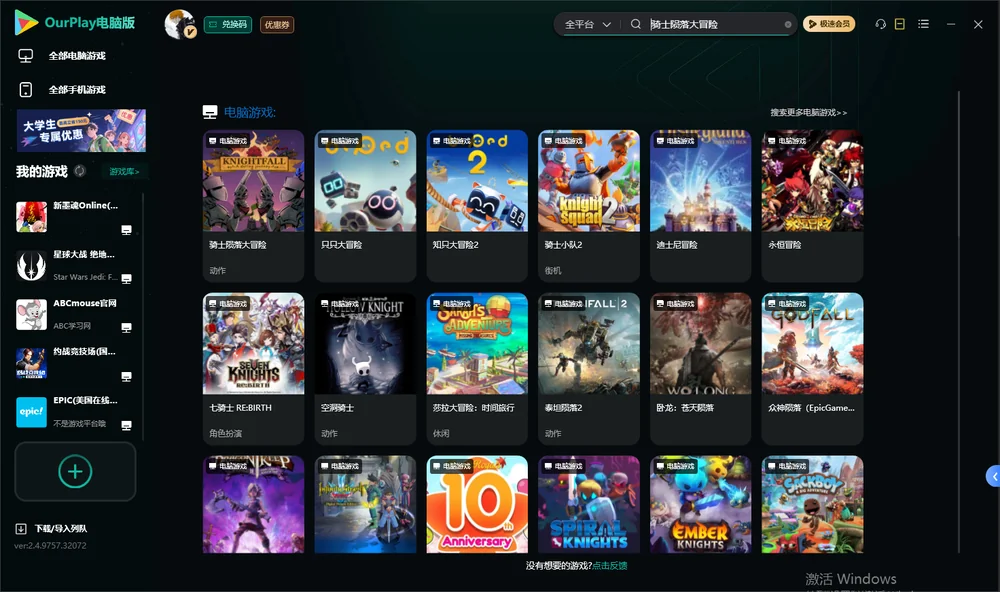Screen dimensions: 1000x592
Task: Select the Ember Knights game cover
Action: (701, 504)
